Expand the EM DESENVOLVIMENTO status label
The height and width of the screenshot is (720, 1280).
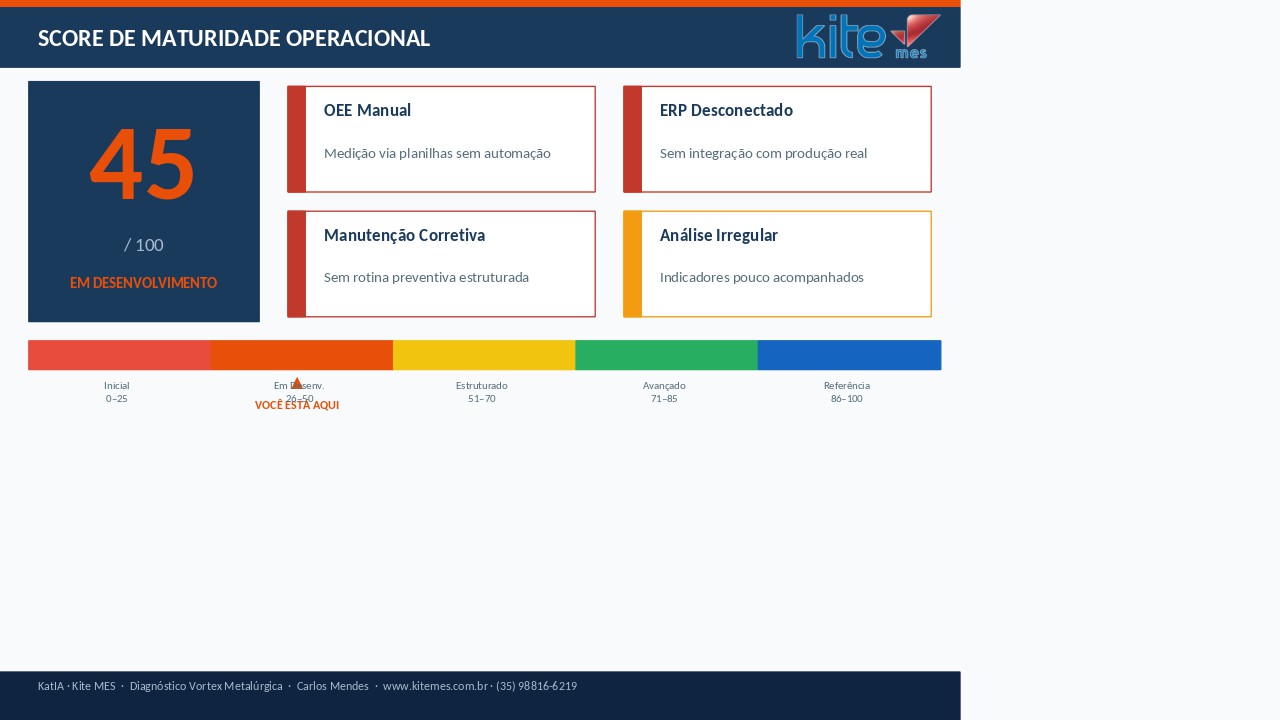point(143,283)
